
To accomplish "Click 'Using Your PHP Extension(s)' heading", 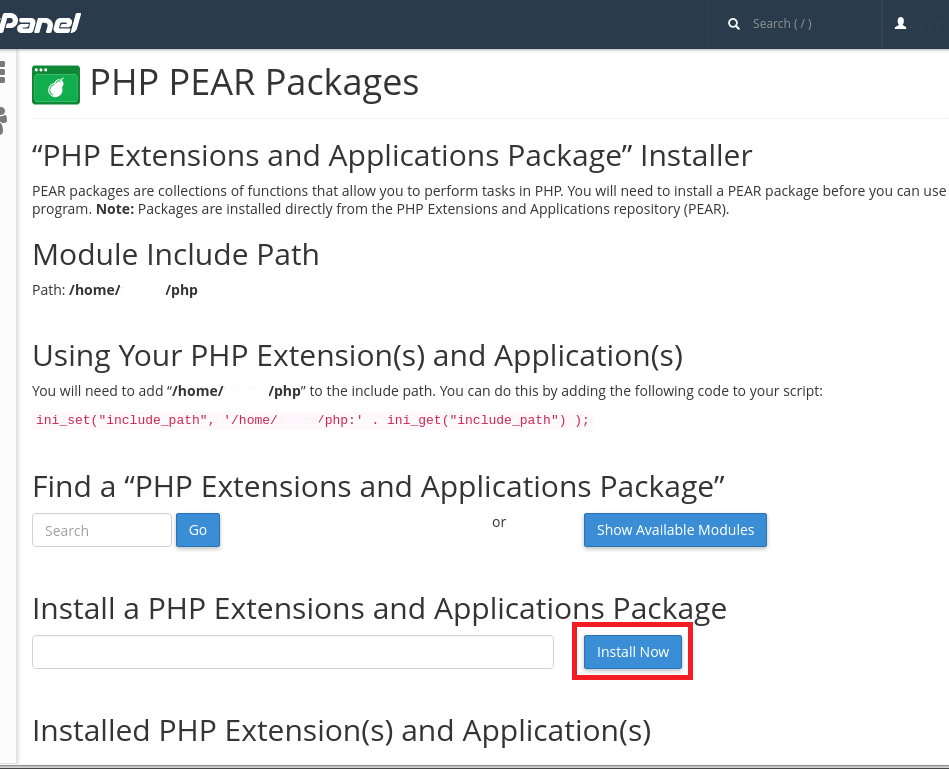I will coord(357,356).
